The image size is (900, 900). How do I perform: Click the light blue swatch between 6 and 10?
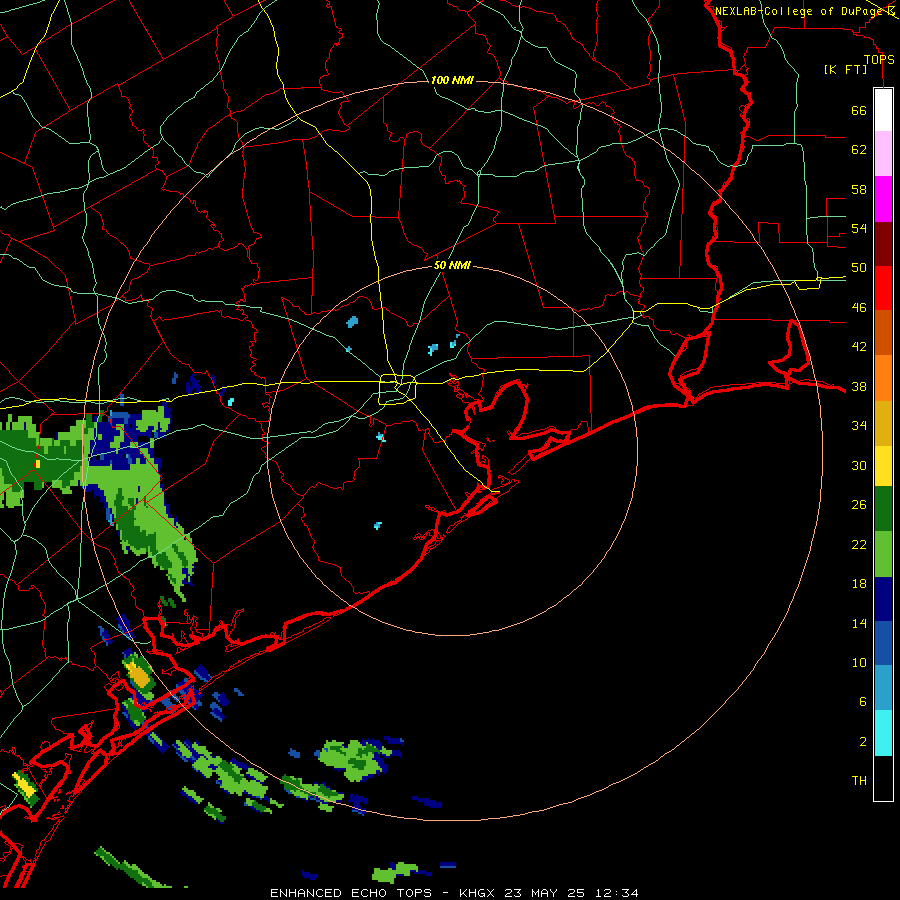click(x=883, y=688)
